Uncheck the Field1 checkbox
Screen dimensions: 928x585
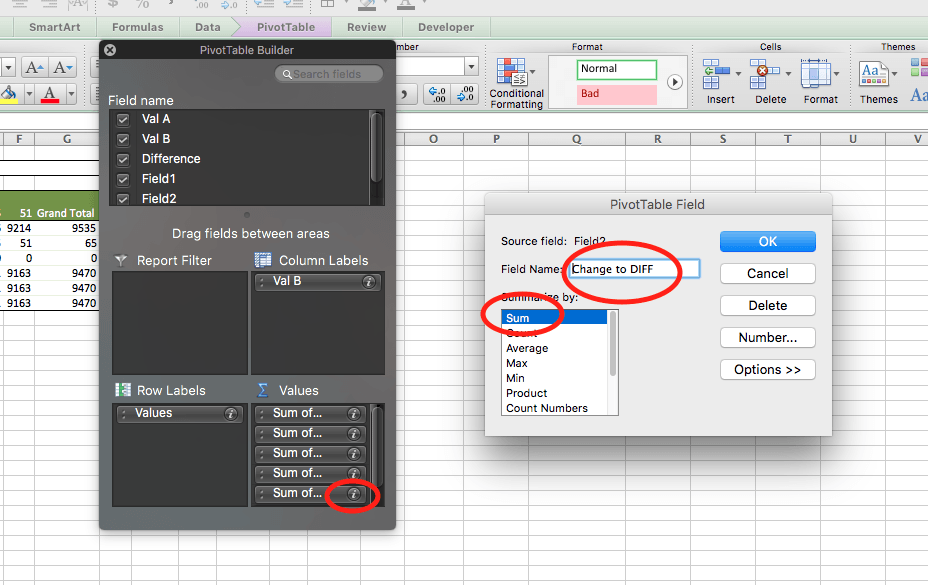123,179
